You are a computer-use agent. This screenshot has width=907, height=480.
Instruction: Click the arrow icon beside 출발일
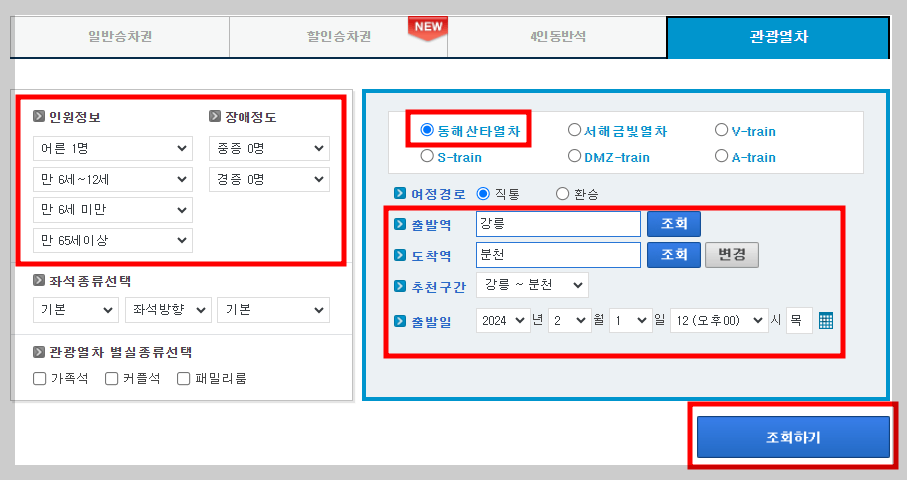(x=400, y=321)
